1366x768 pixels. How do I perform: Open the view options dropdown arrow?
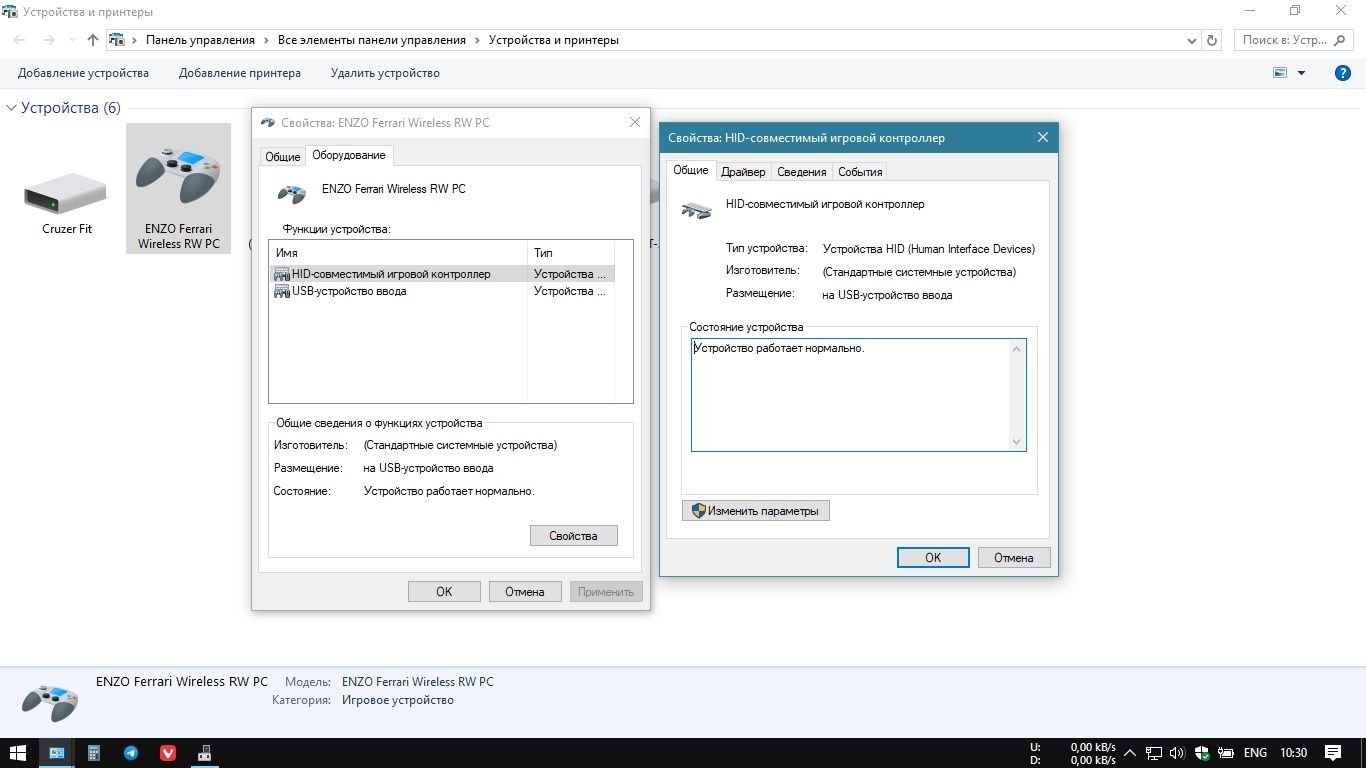click(x=1301, y=73)
